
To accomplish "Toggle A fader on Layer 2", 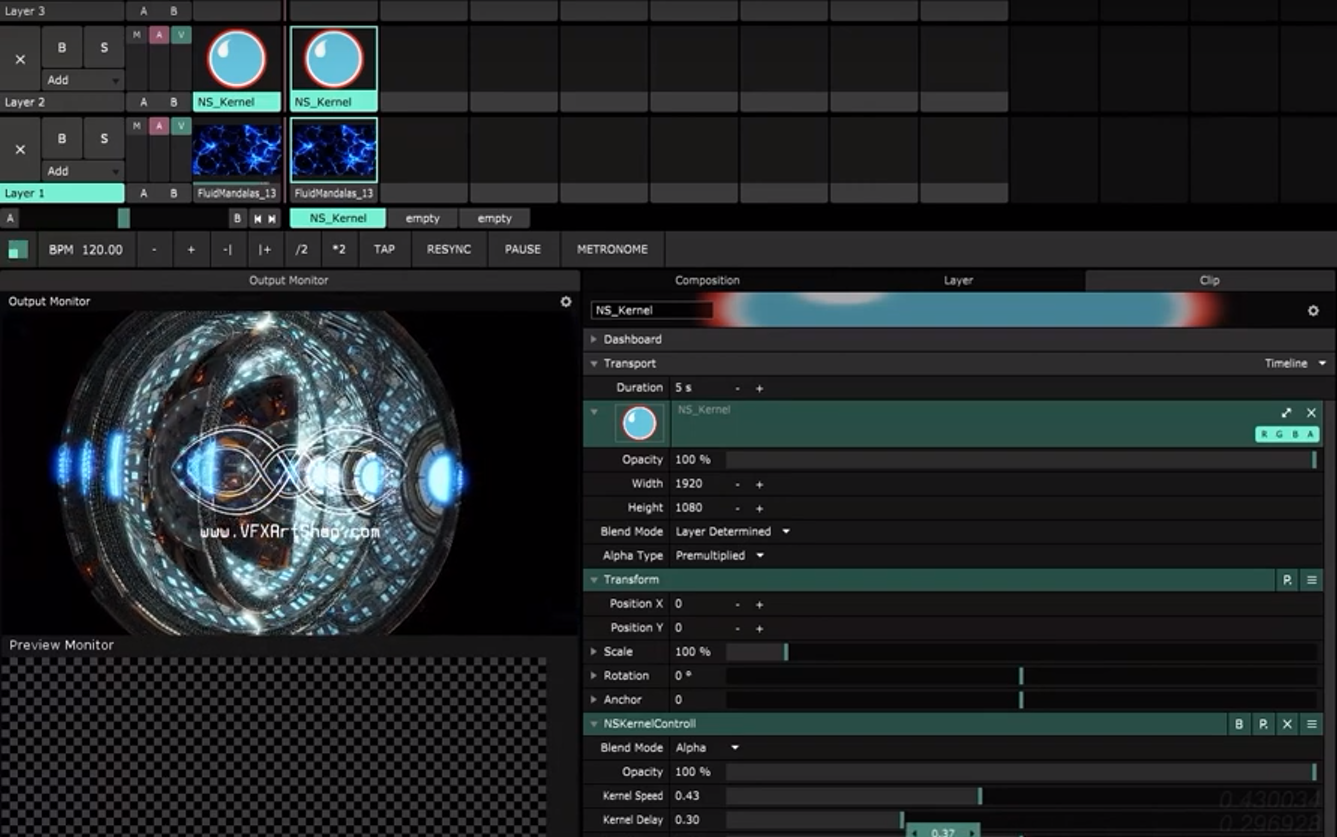I will pyautogui.click(x=159, y=35).
